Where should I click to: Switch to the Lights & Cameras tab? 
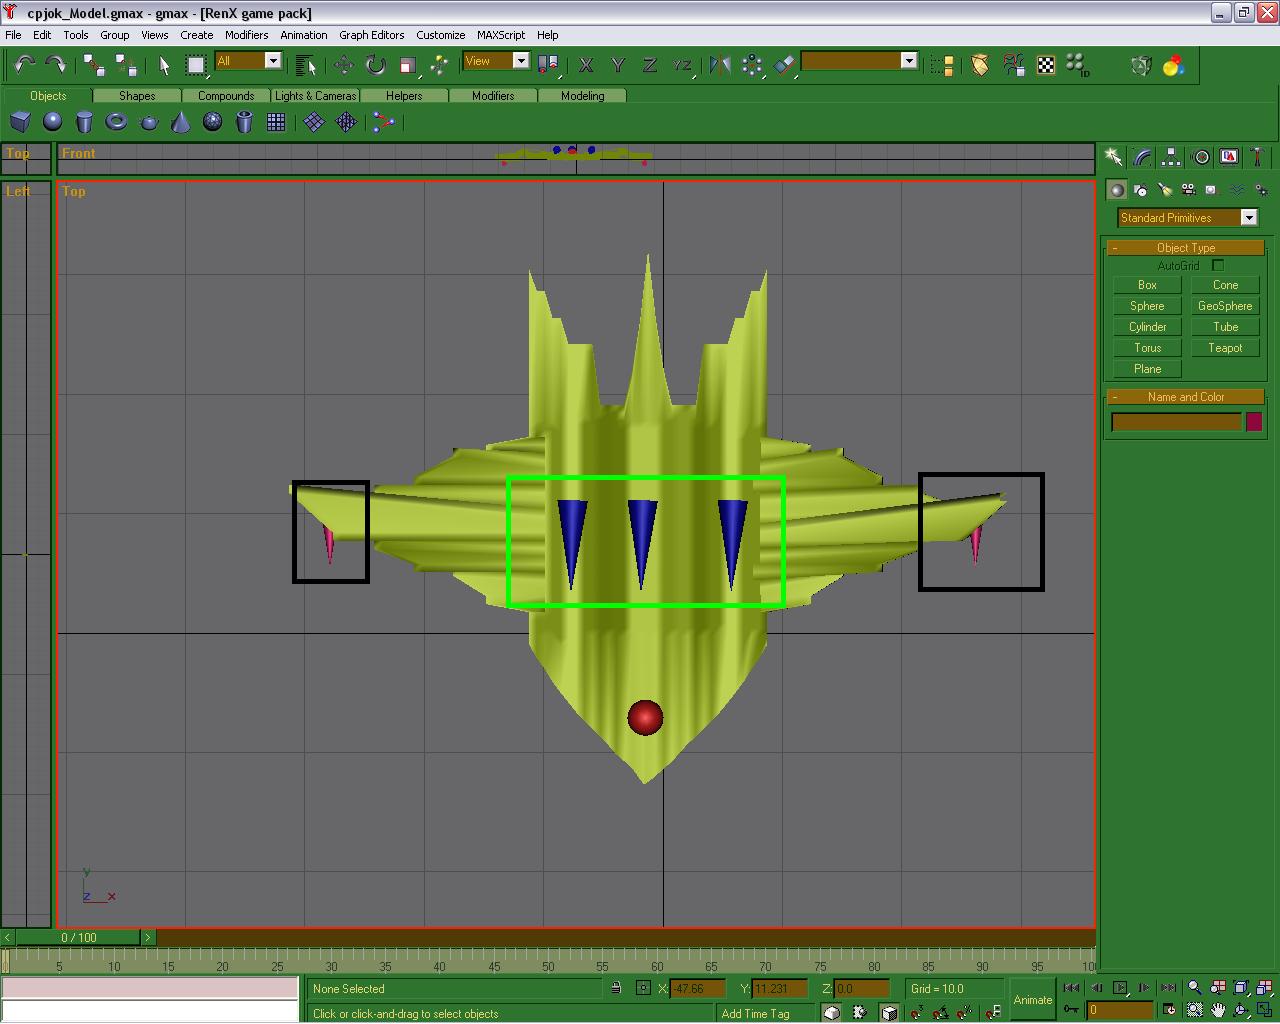point(315,96)
